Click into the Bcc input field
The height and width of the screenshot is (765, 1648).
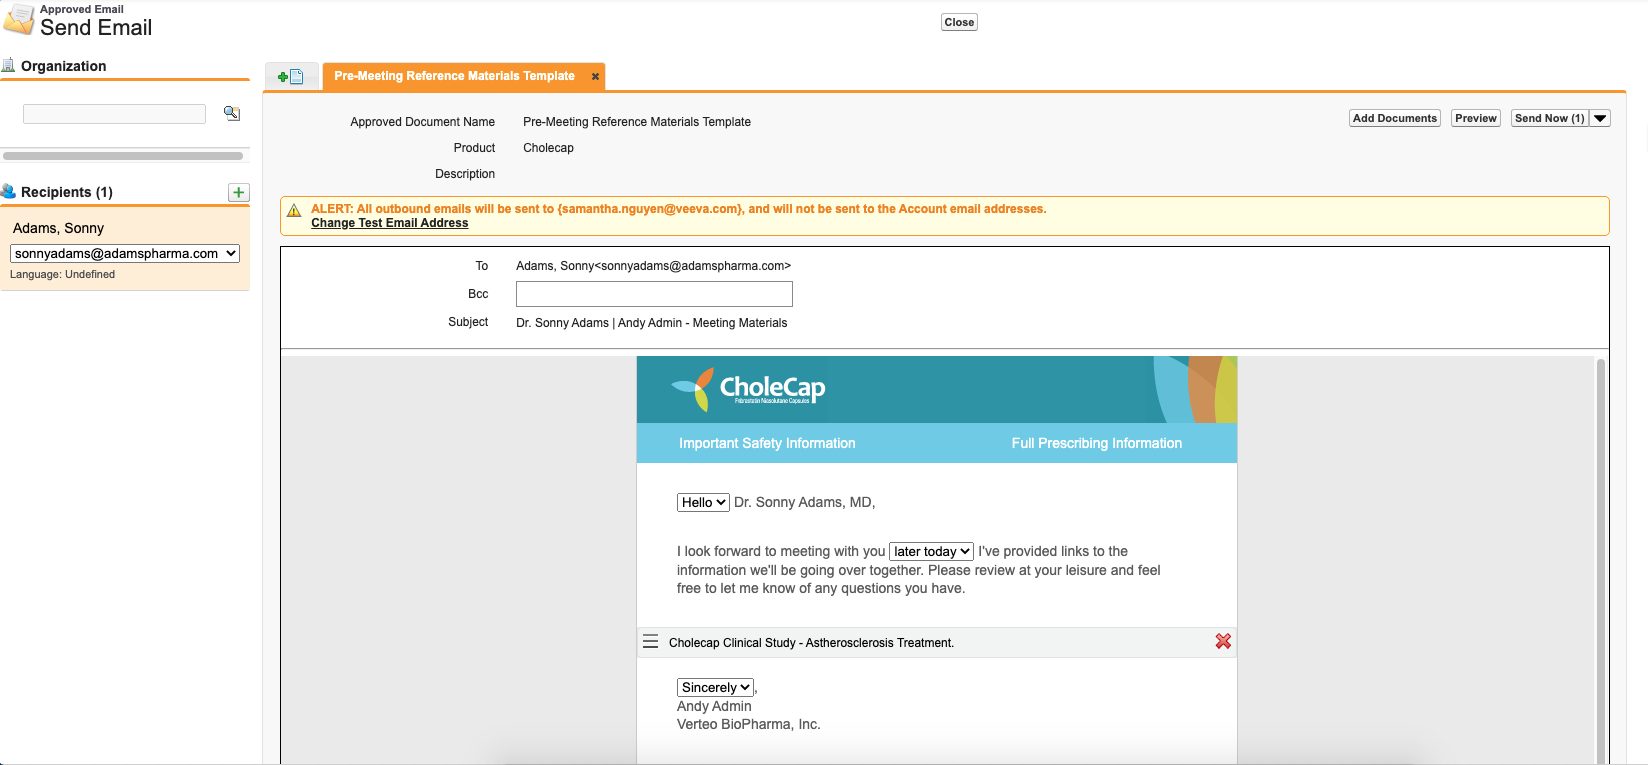(654, 294)
